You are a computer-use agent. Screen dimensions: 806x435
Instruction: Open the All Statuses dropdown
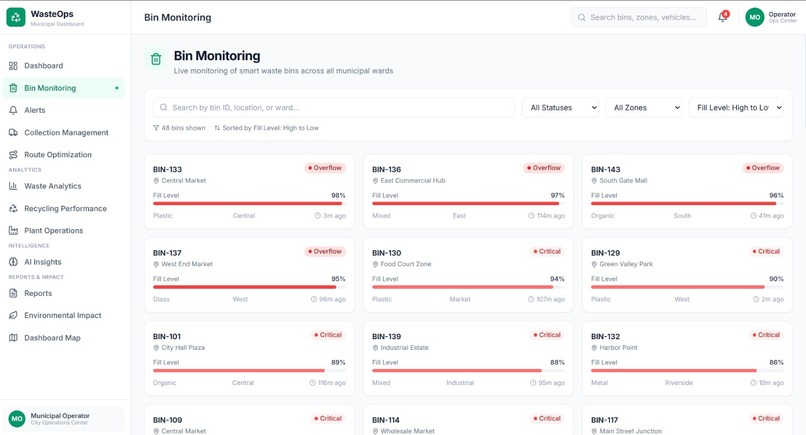tap(560, 107)
